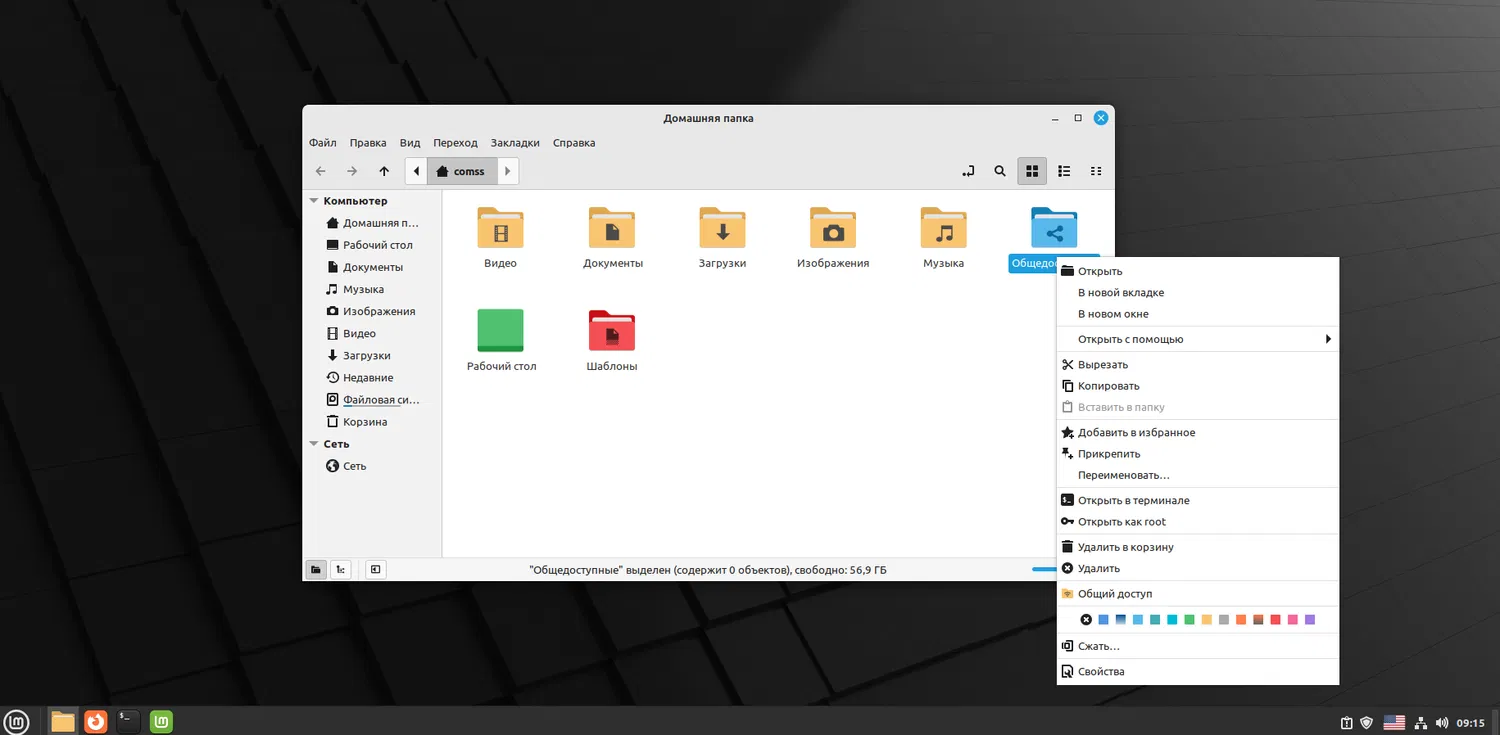Open the Сеть location with the globe icon

347,466
